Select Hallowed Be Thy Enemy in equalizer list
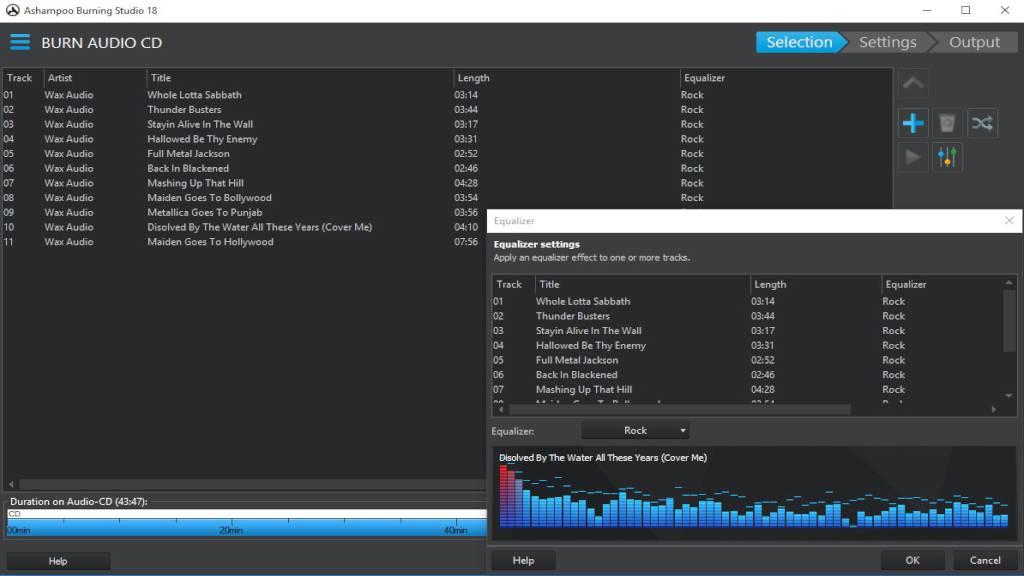 click(590, 346)
